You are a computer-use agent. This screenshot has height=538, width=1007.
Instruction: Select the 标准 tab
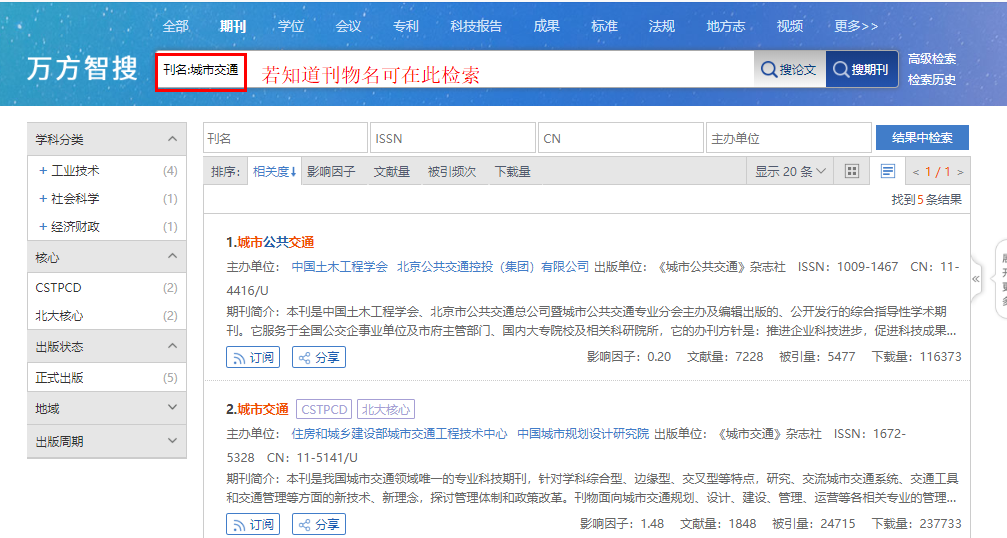[x=604, y=26]
